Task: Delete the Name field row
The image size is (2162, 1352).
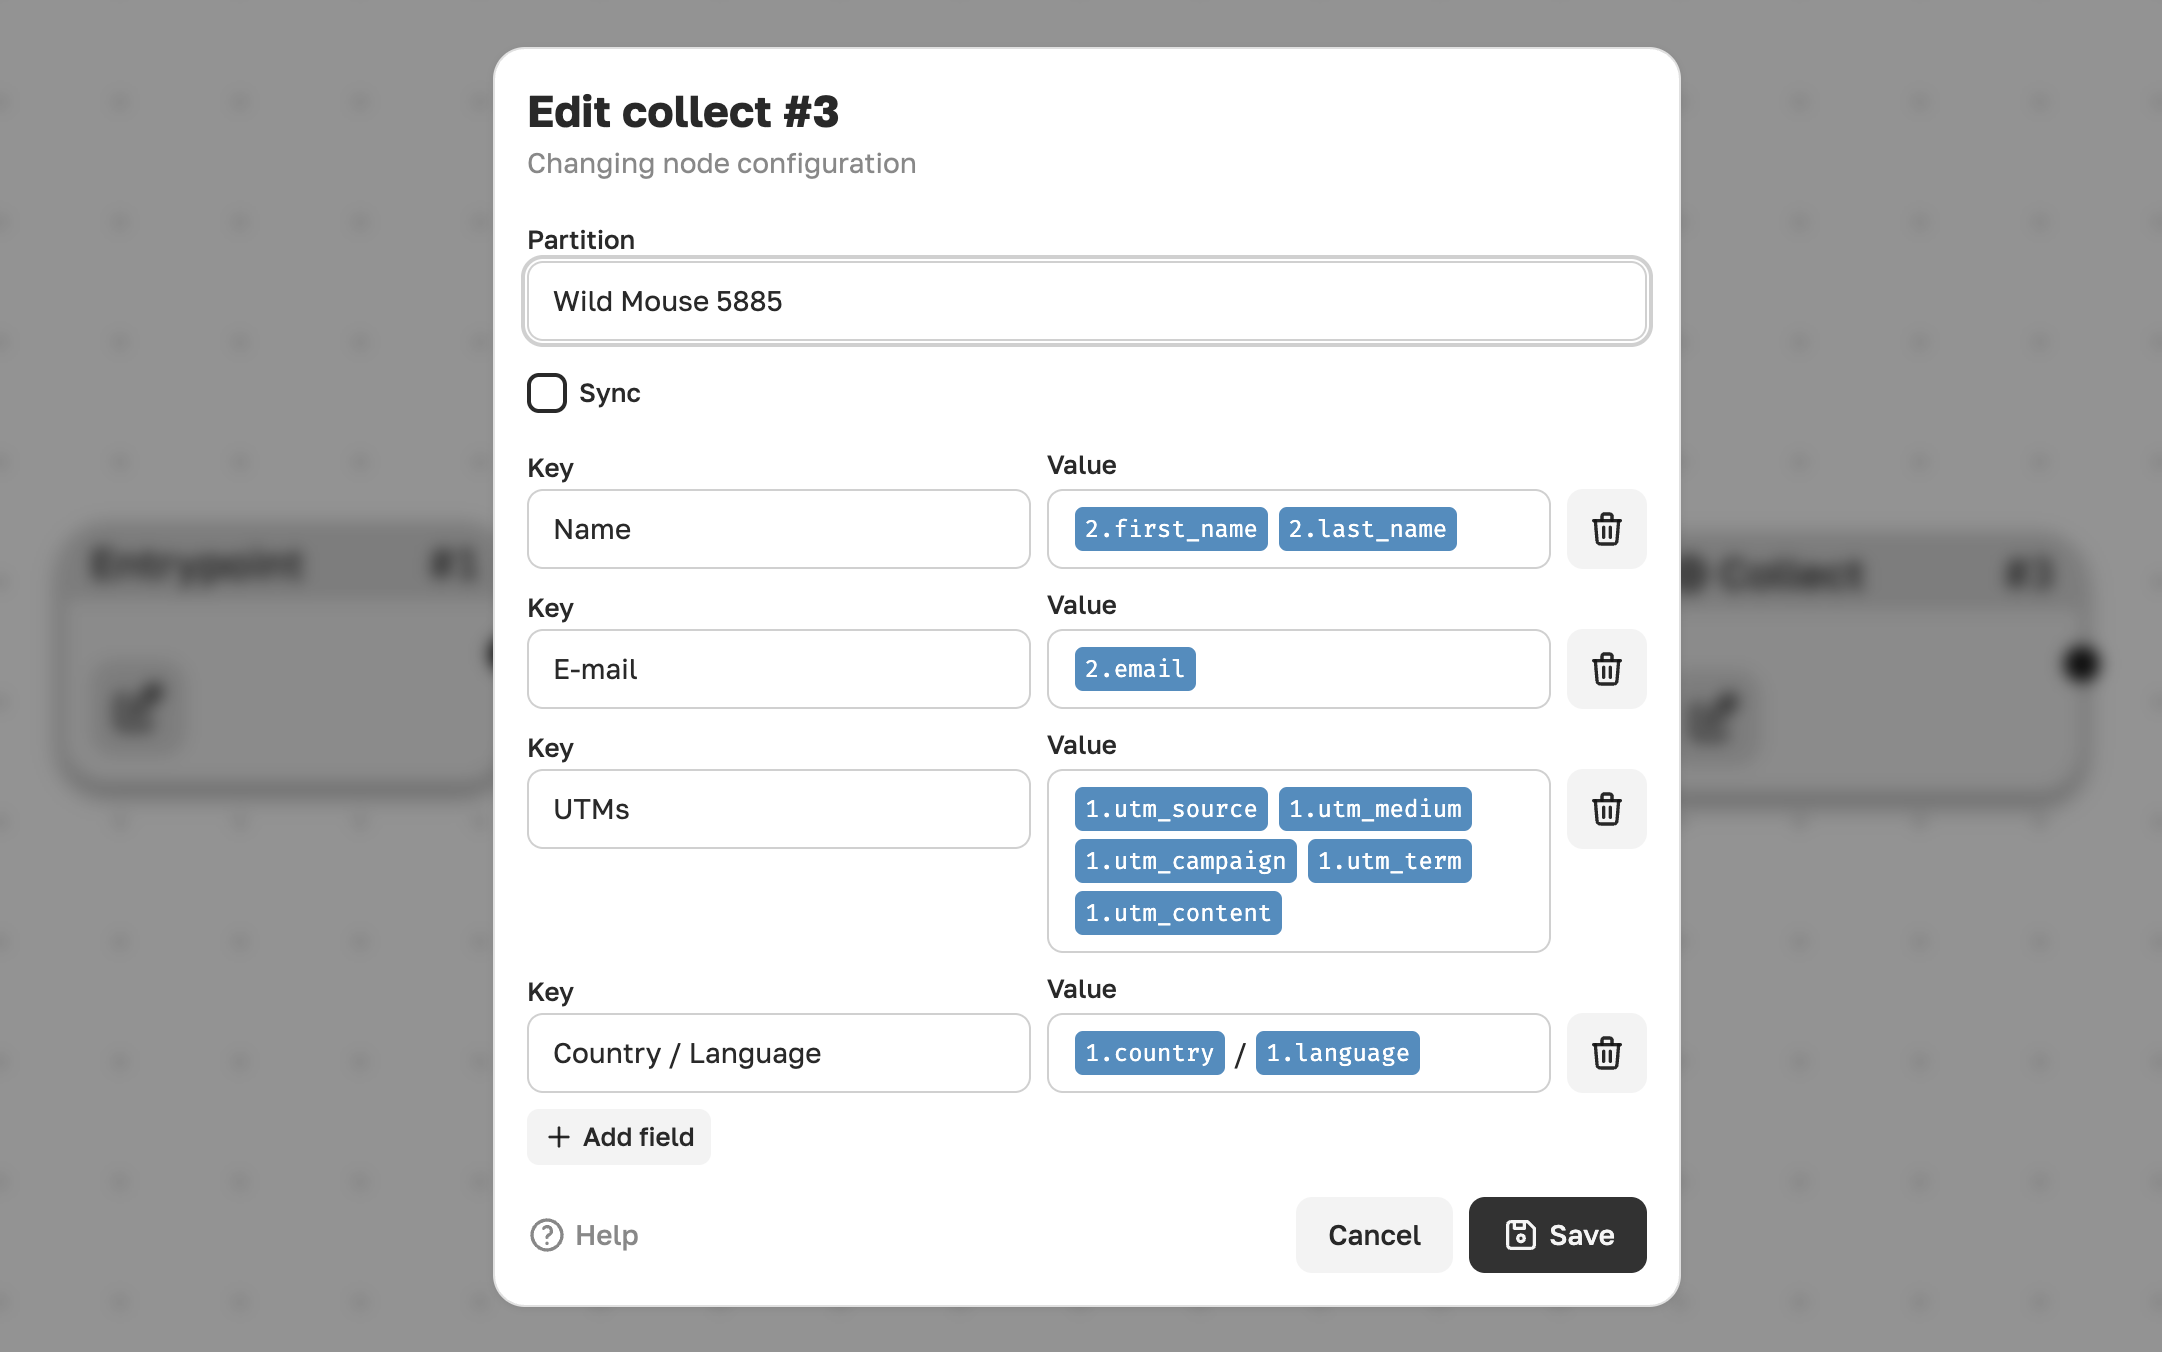Action: (1606, 529)
